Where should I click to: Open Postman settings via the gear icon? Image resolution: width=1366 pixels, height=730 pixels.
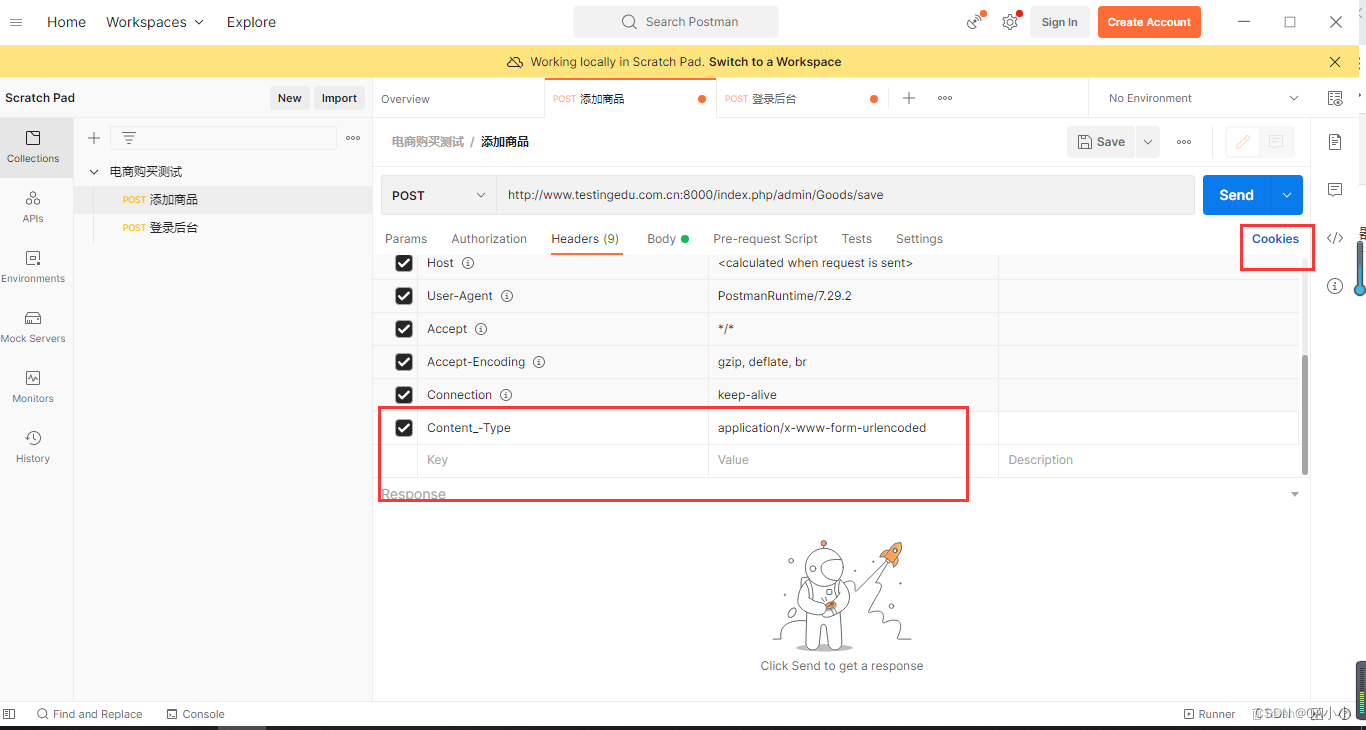[x=1010, y=21]
